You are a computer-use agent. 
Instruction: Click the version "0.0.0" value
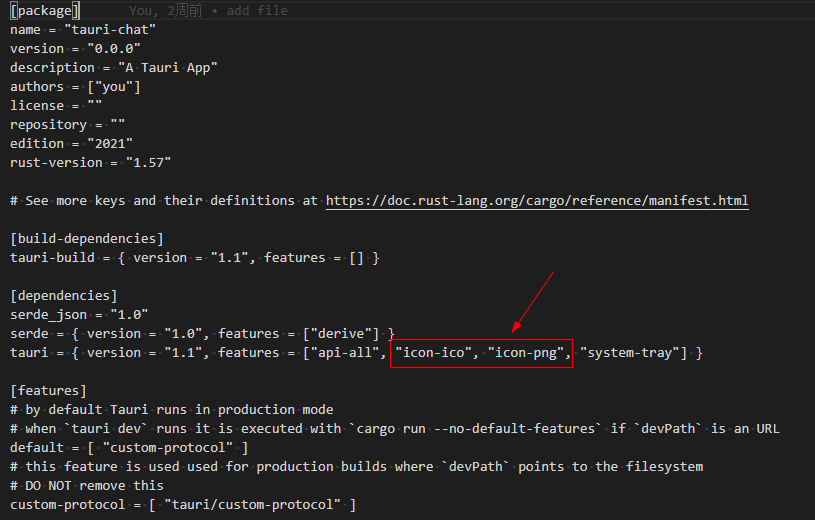click(x=114, y=48)
